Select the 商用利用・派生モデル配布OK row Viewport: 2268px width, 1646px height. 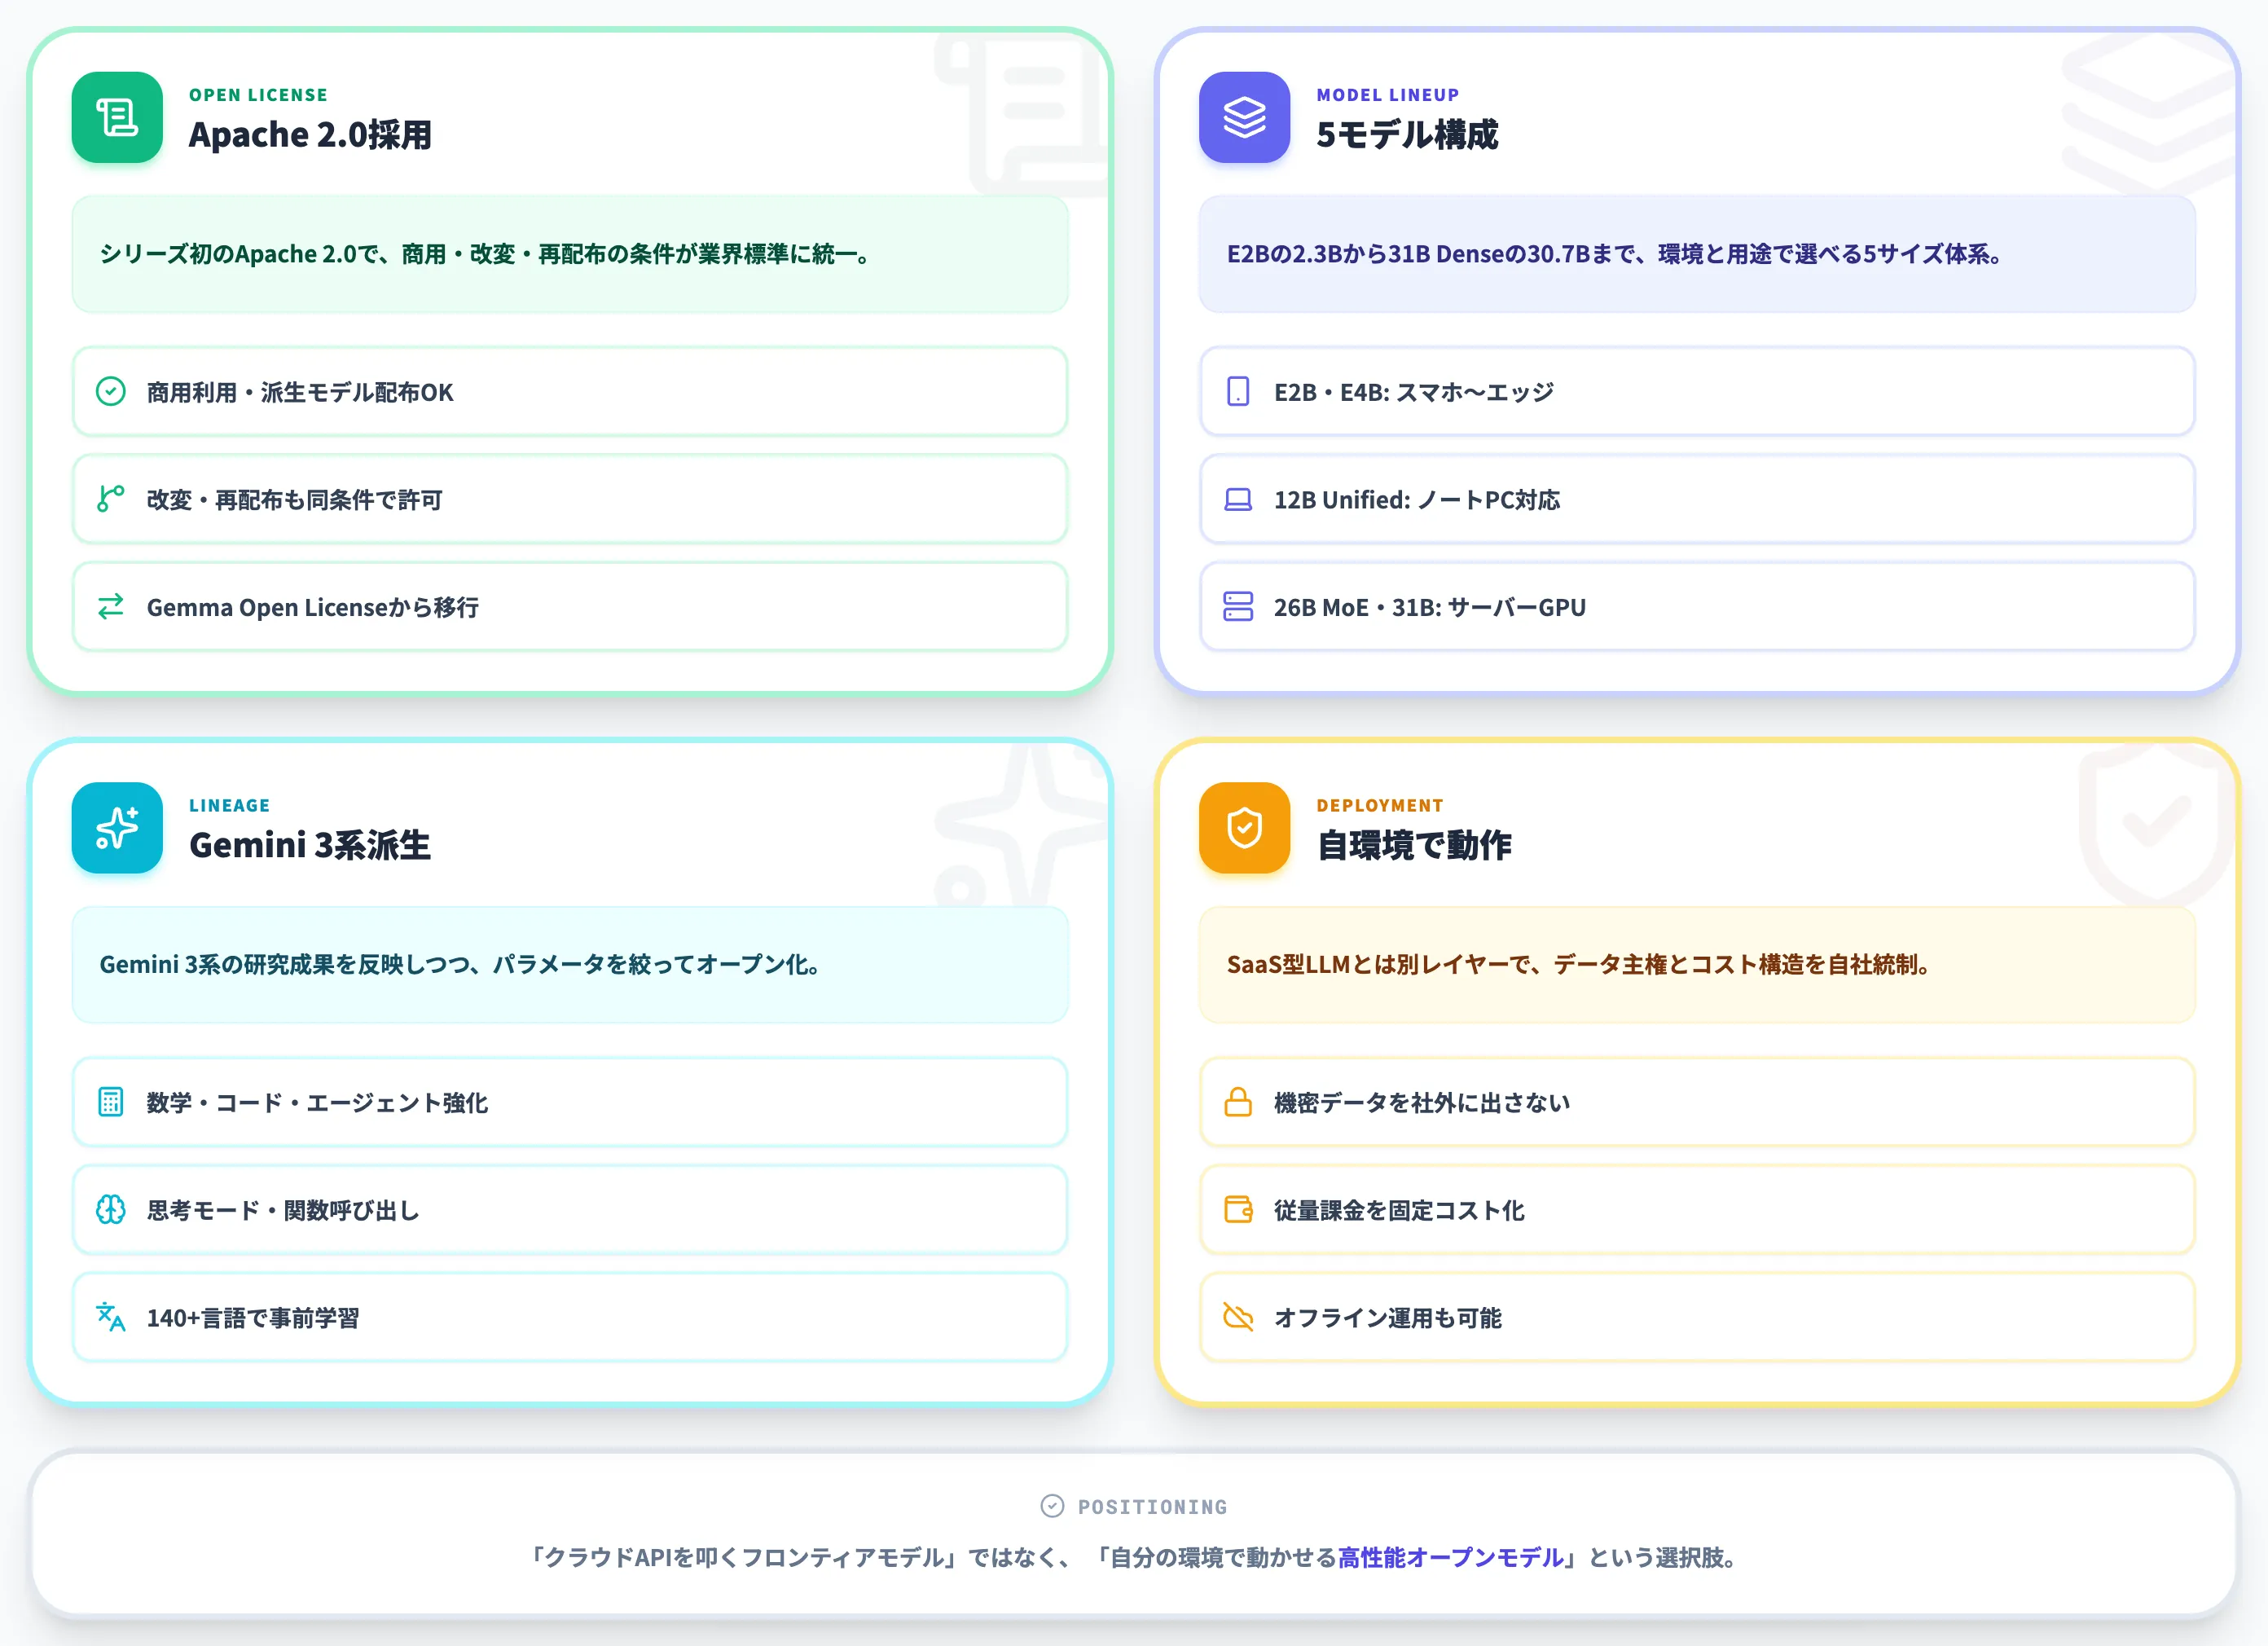[x=570, y=392]
